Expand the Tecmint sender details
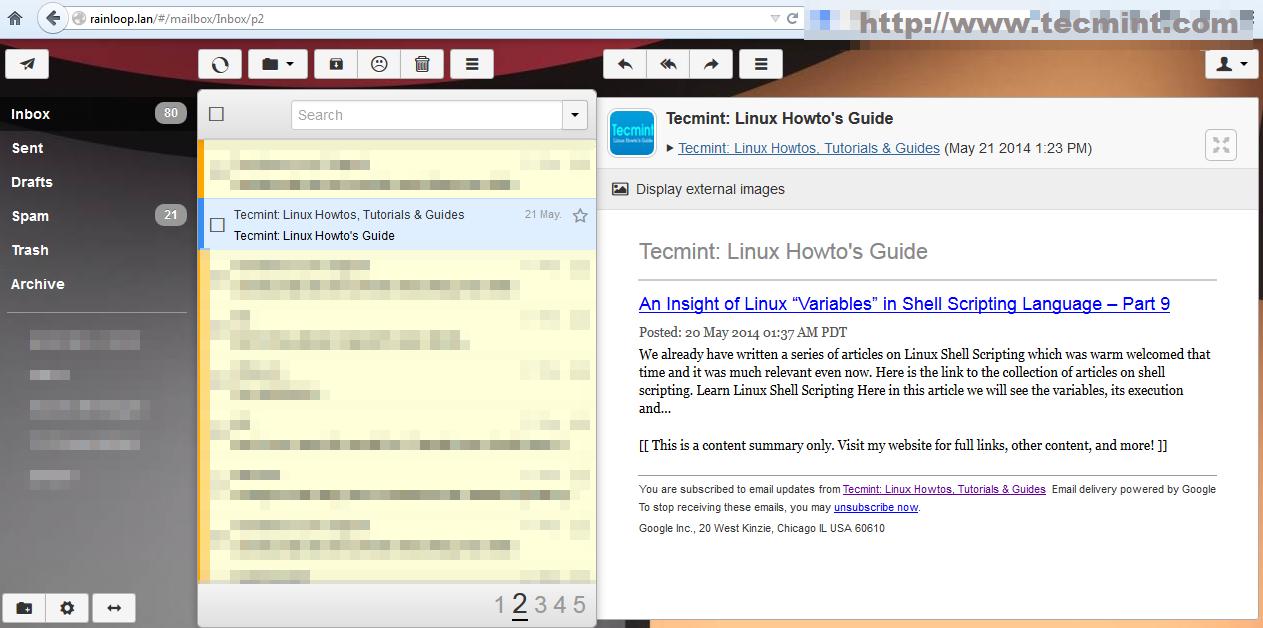Viewport: 1263px width, 628px height. point(671,147)
